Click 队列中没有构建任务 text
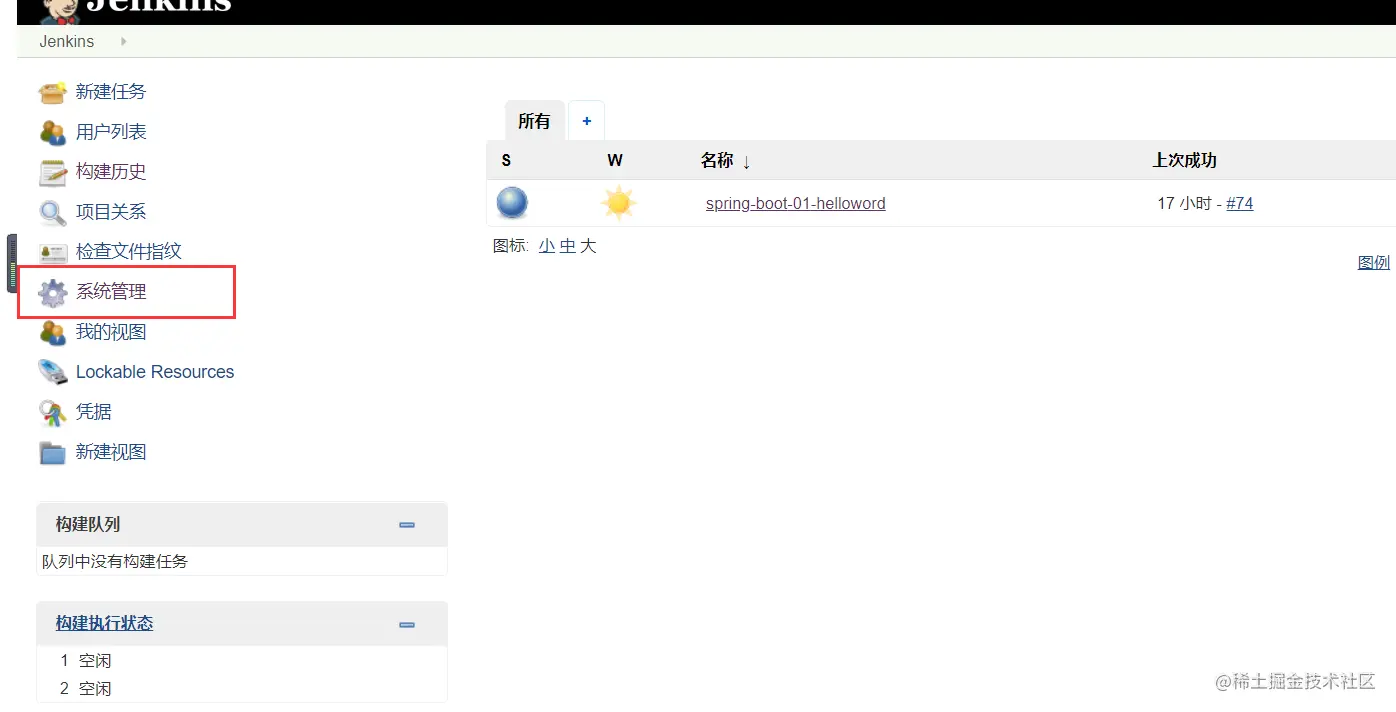 (x=115, y=561)
